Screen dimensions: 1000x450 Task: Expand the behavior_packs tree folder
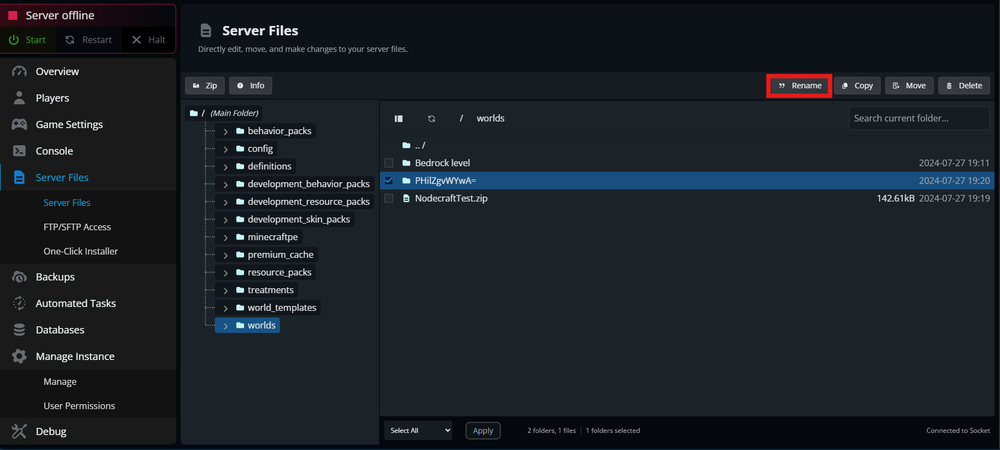[226, 131]
